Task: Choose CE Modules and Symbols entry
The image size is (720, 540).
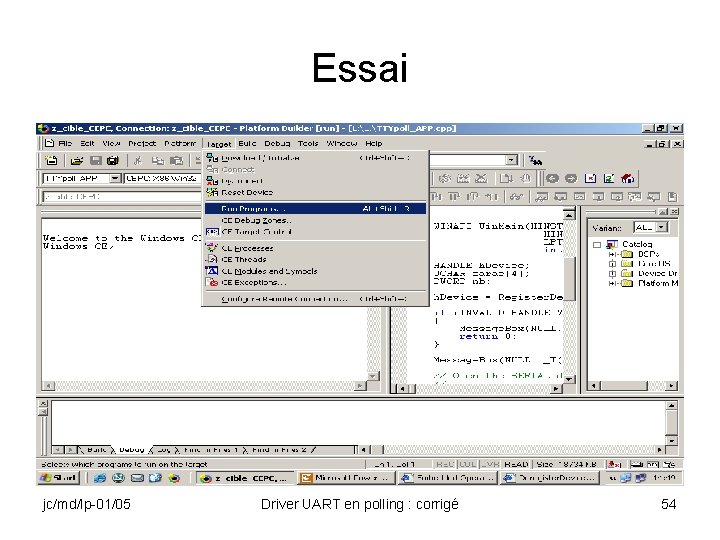Action: 315,271
